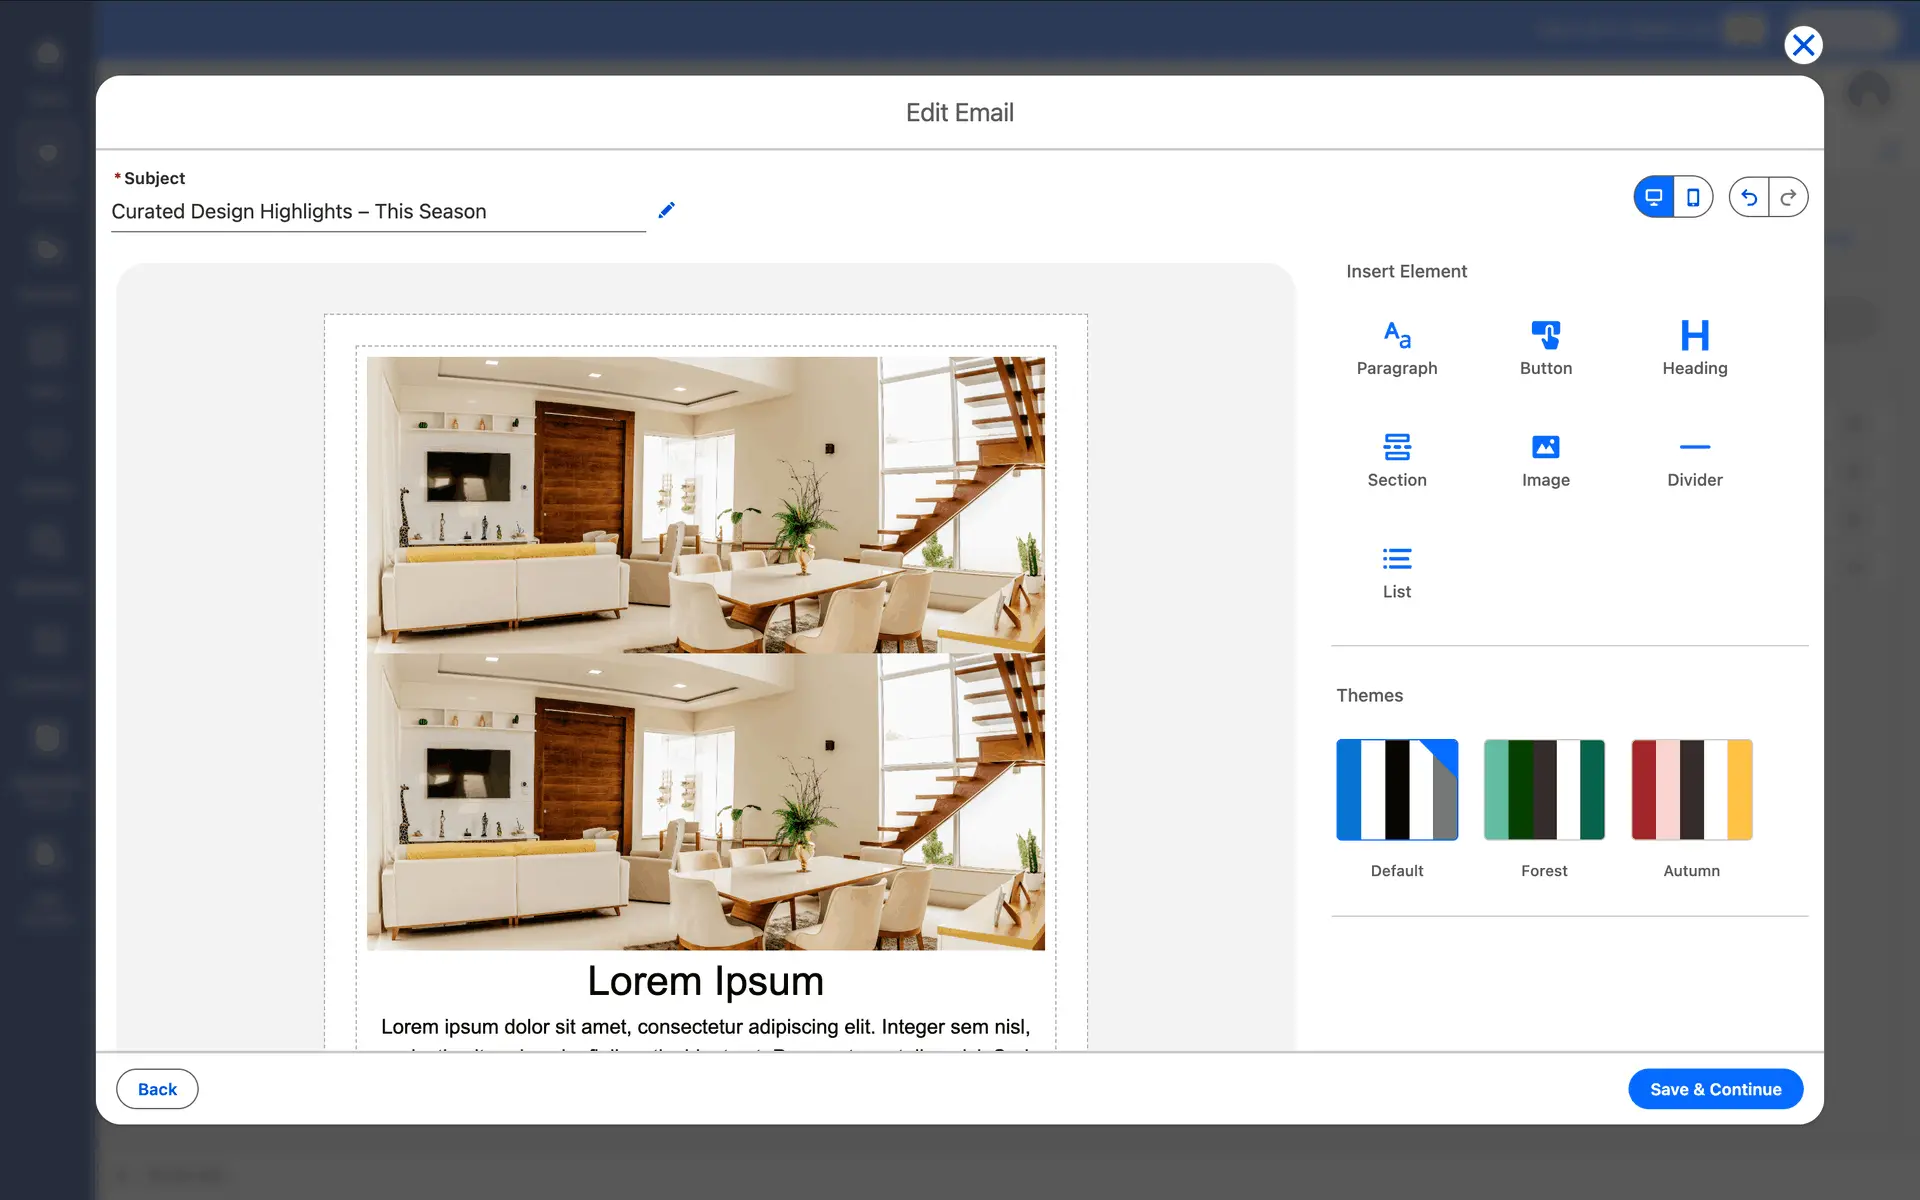The height and width of the screenshot is (1200, 1920).
Task: Click the Save & Continue button
Action: click(1715, 1089)
